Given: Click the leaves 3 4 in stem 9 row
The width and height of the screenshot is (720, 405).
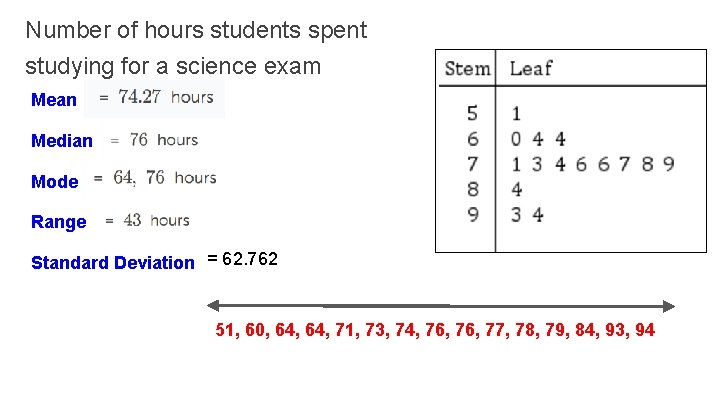Looking at the screenshot, I should coord(527,214).
